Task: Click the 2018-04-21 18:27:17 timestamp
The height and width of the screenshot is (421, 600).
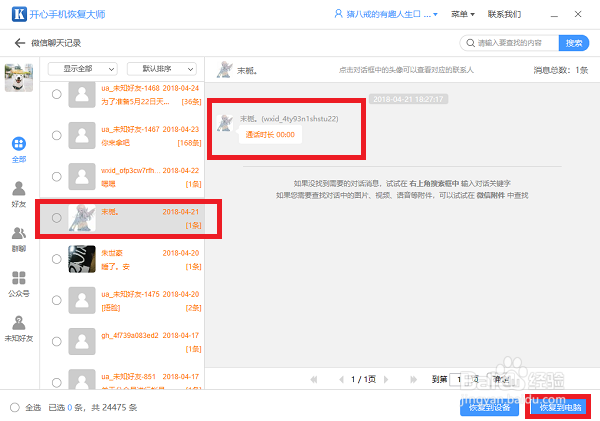Action: tap(408, 99)
